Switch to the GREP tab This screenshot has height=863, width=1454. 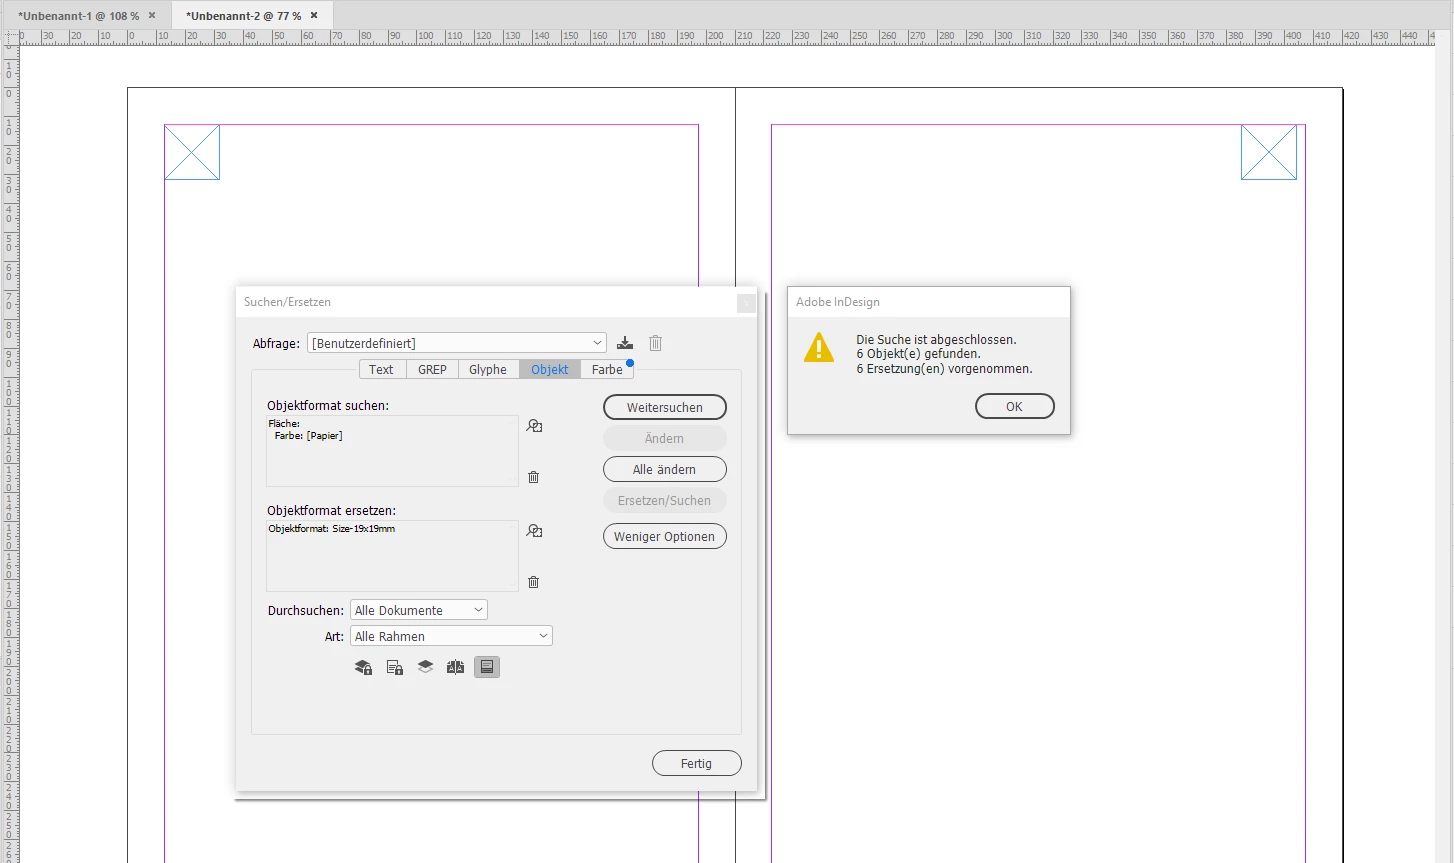(432, 369)
